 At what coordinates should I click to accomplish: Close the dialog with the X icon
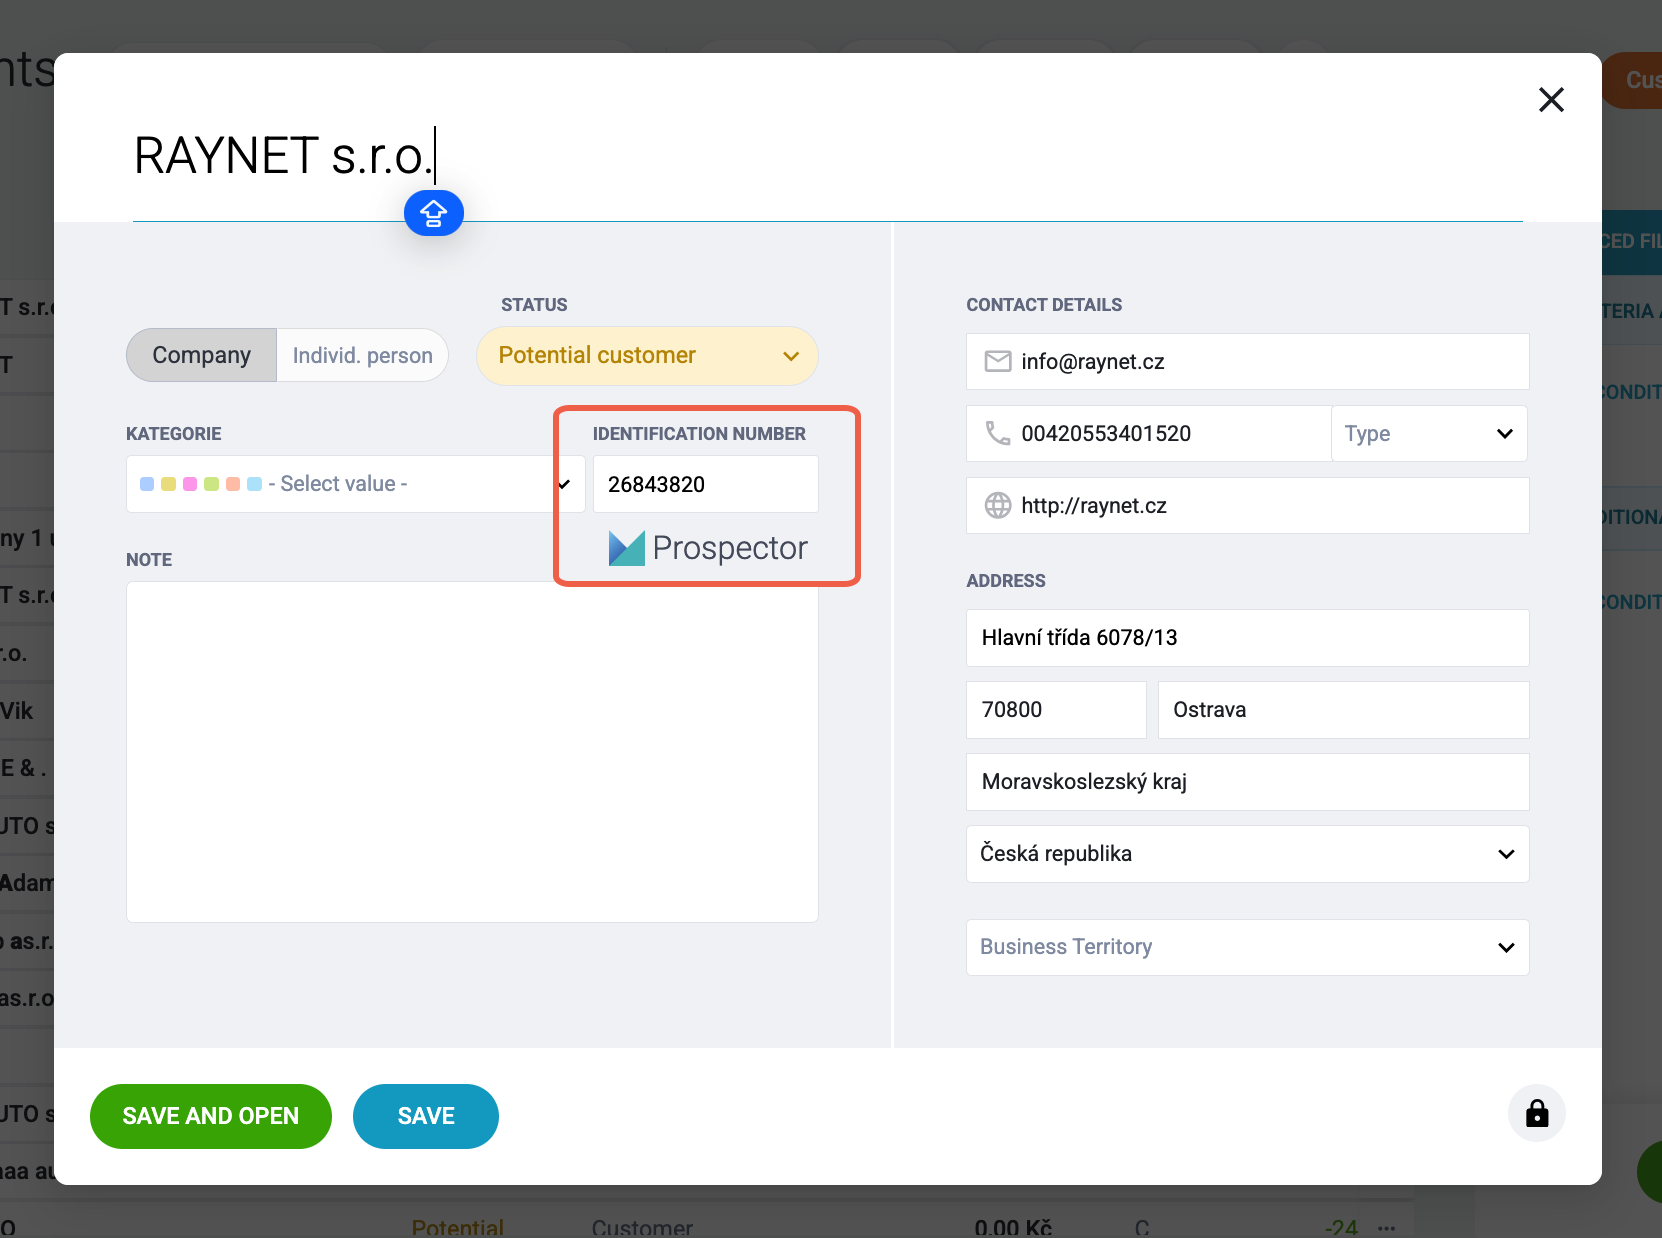[x=1551, y=99]
